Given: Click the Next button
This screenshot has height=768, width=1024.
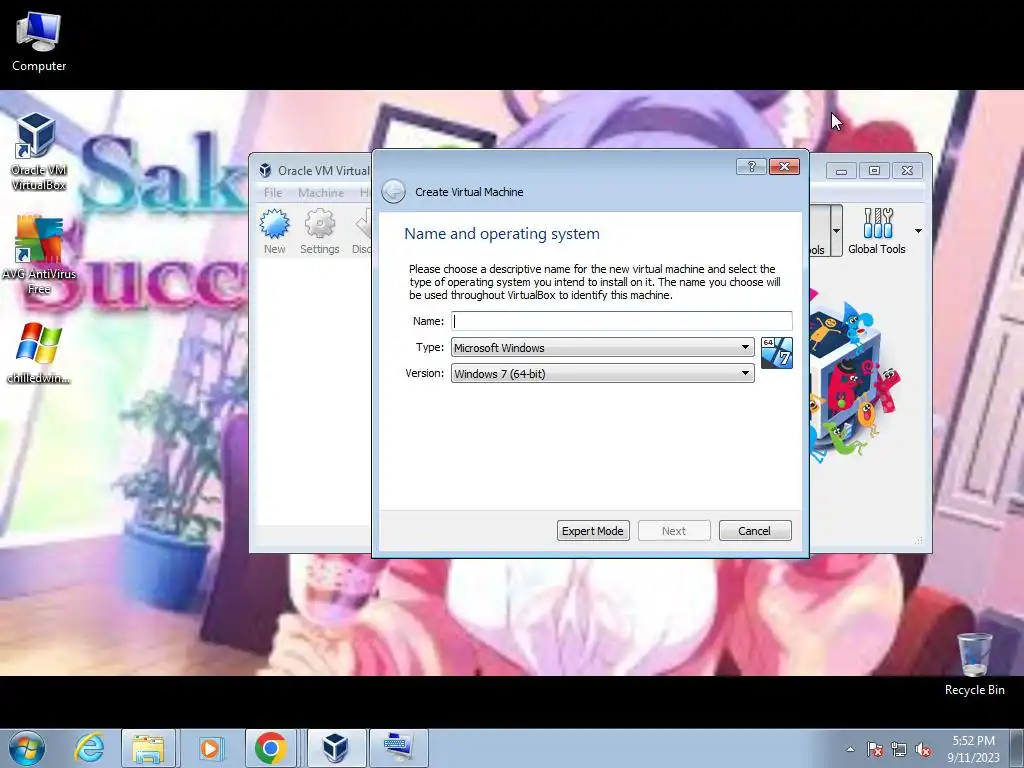Looking at the screenshot, I should tap(674, 531).
